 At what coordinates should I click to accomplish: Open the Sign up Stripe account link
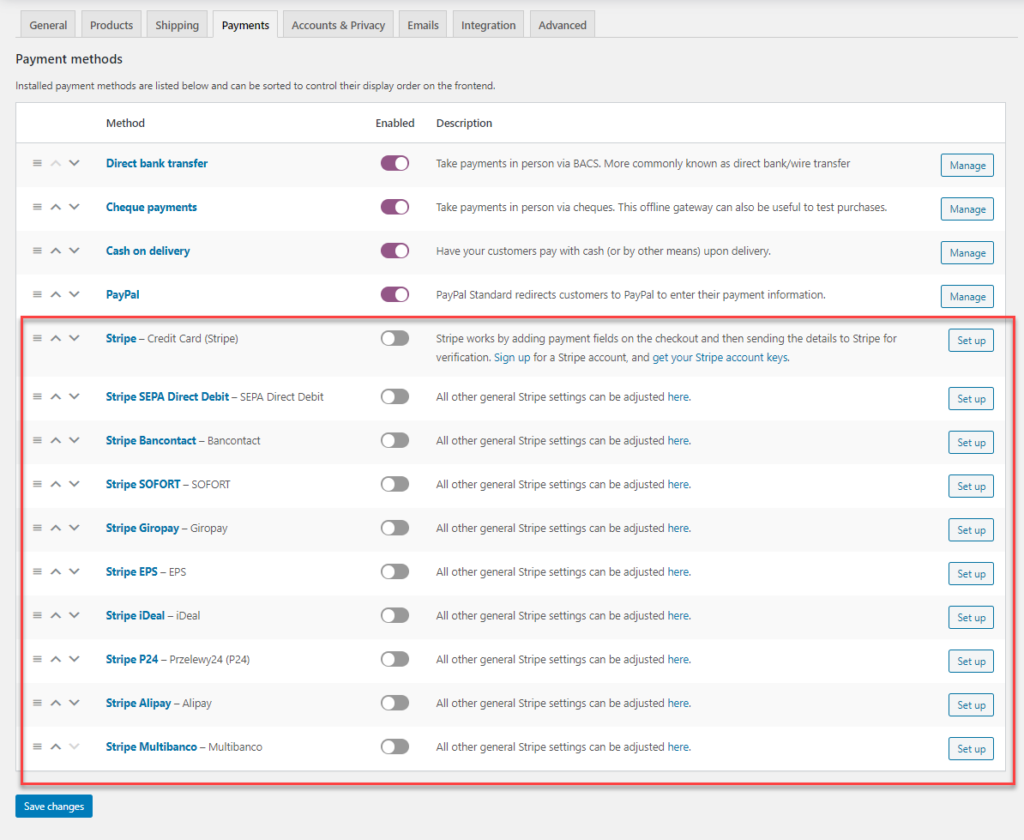tap(512, 357)
